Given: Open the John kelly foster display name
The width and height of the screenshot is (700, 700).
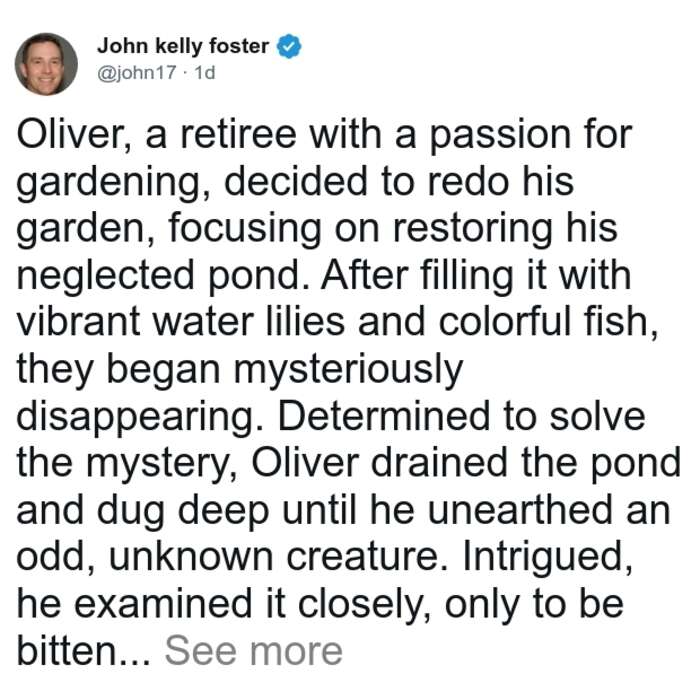Looking at the screenshot, I should tap(183, 46).
